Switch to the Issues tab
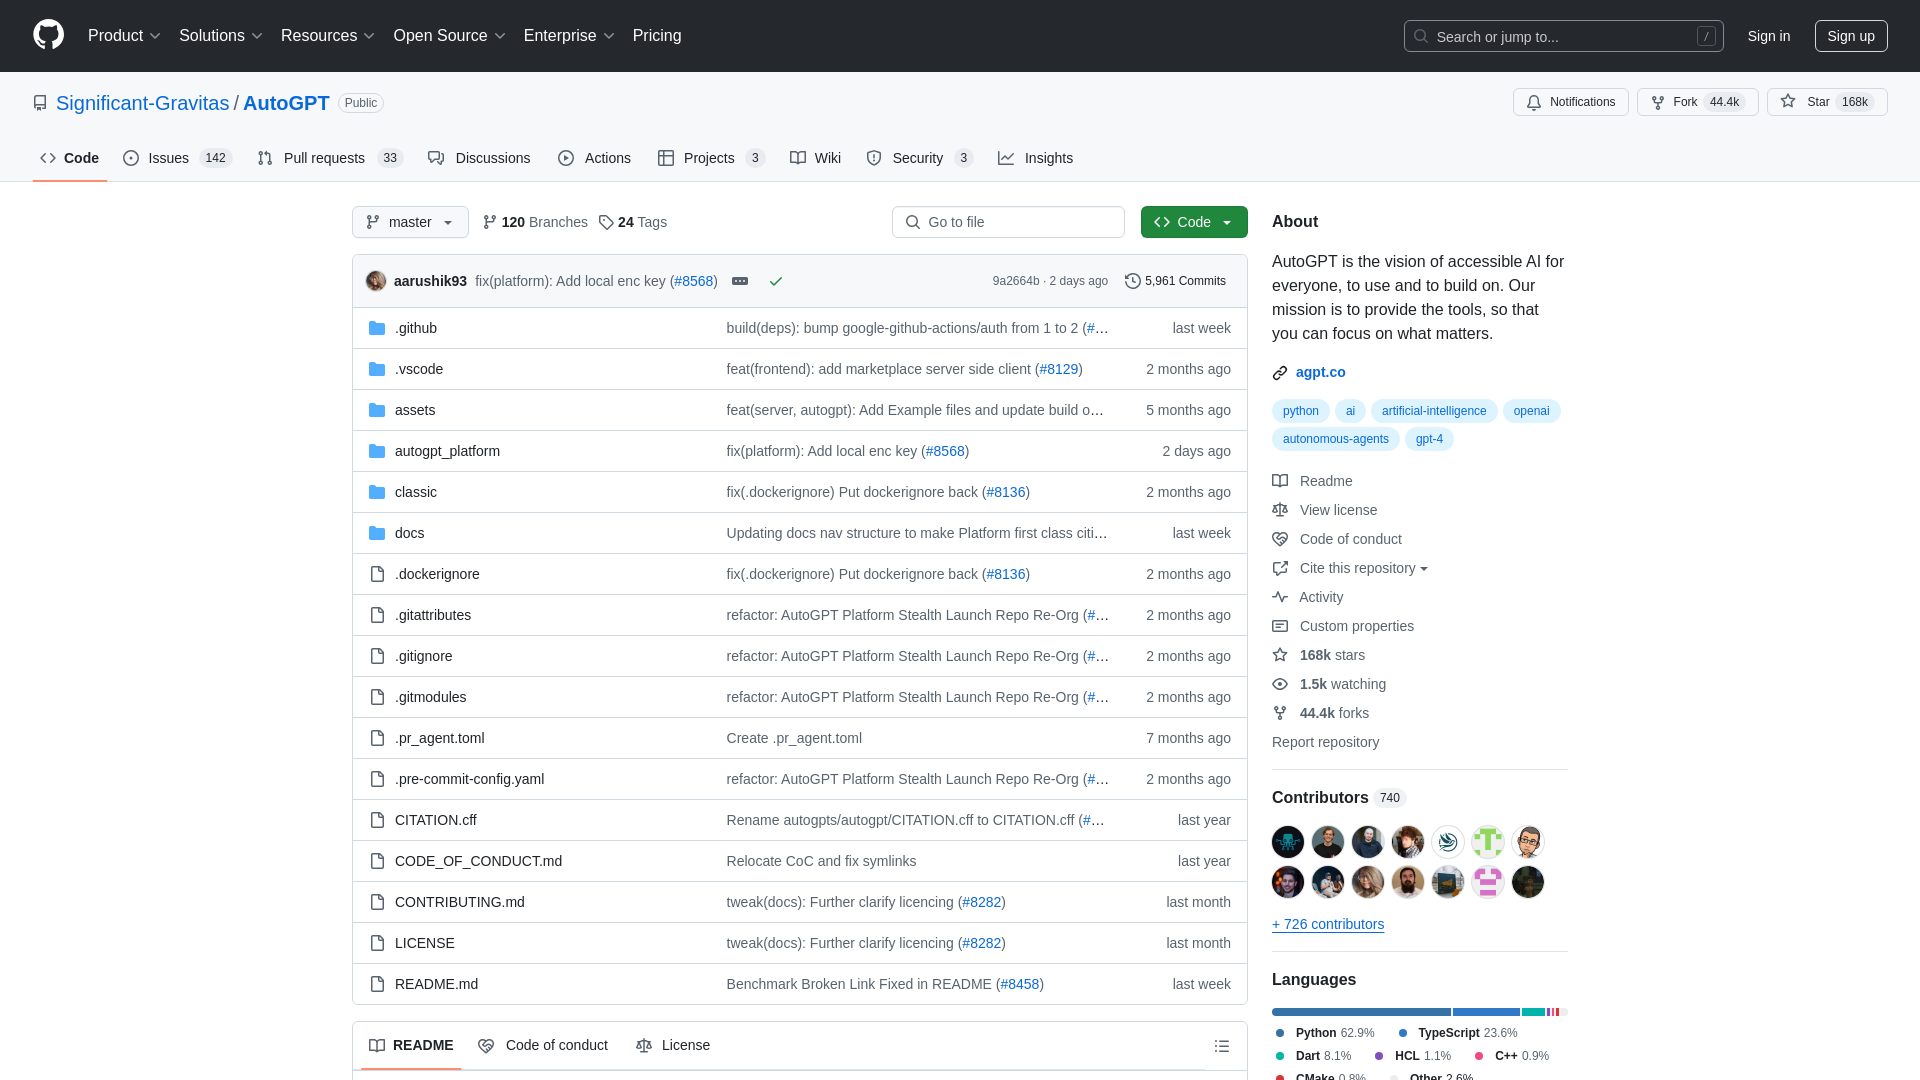 coord(178,158)
